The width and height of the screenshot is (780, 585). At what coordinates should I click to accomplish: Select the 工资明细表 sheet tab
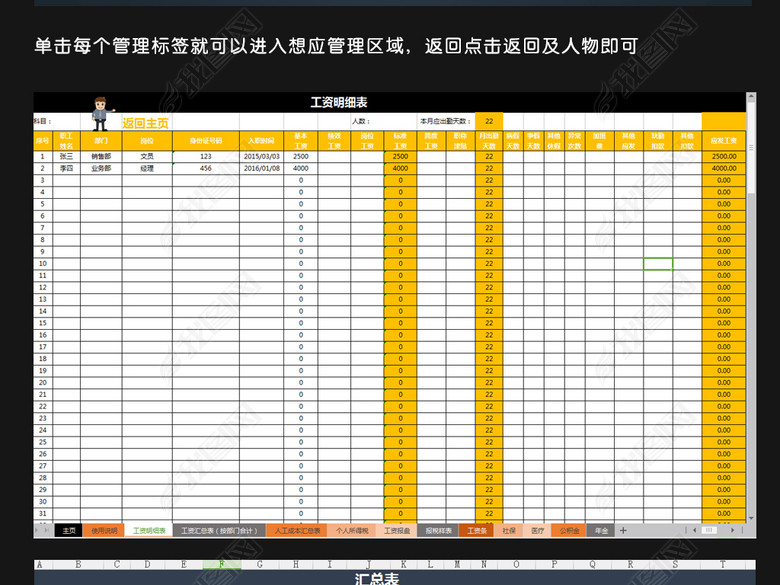(149, 531)
